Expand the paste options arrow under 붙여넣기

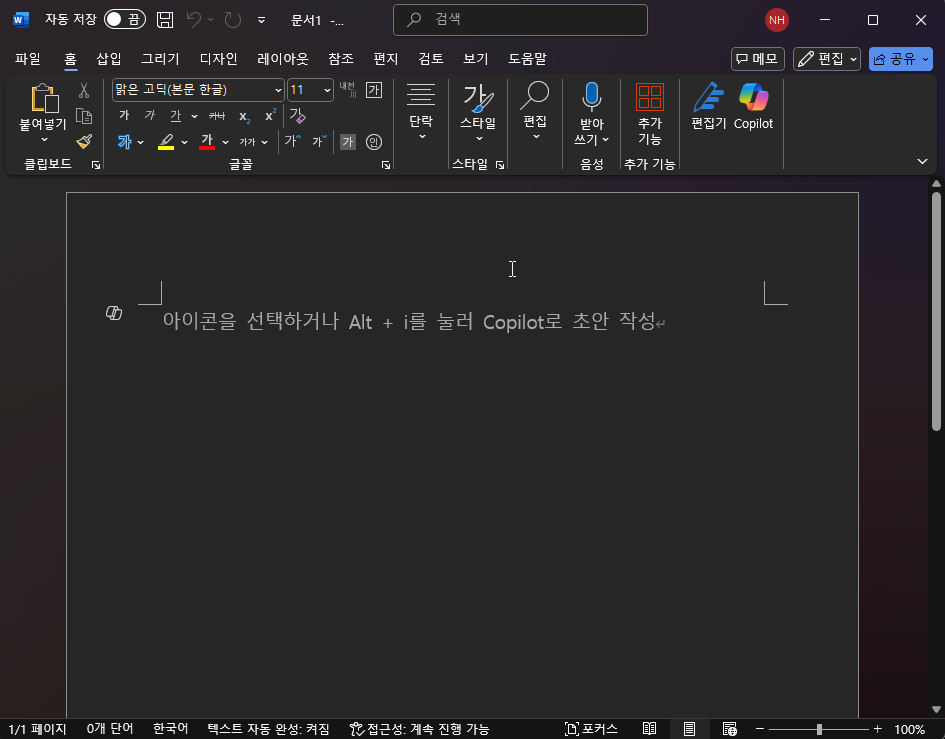pos(44,140)
